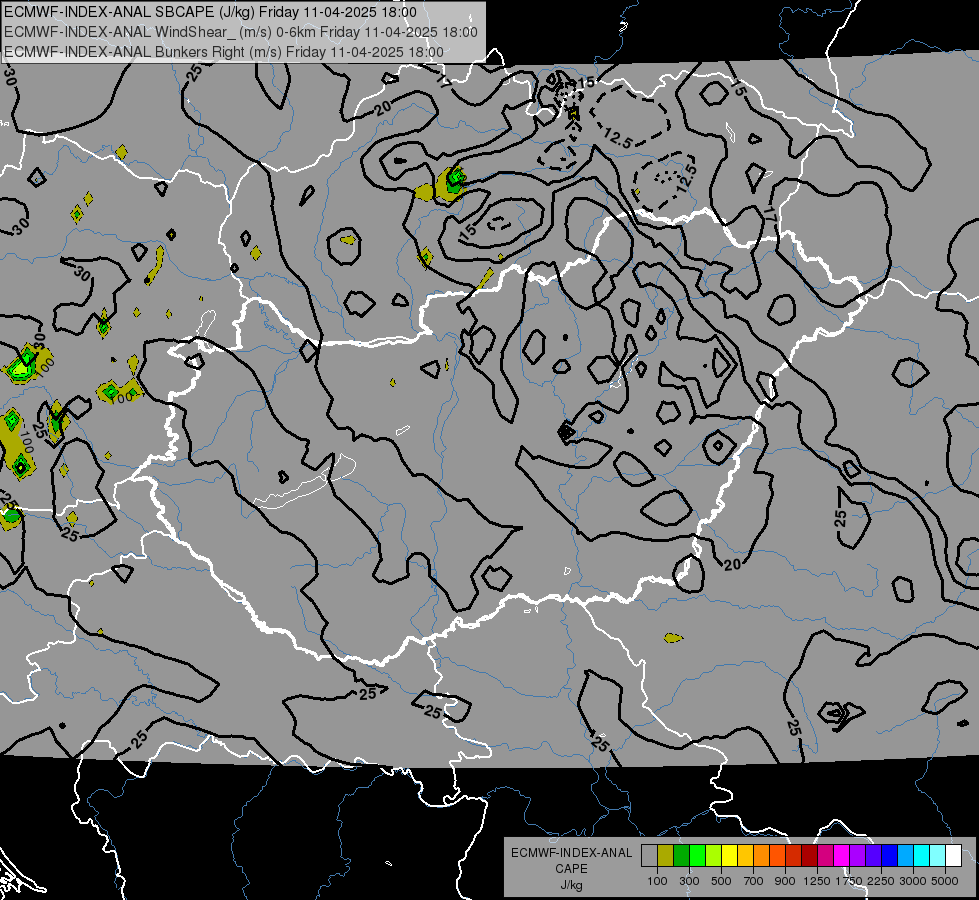Viewport: 979px width, 900px height.
Task: Click the bright cyan legend swatch
Action: click(921, 855)
